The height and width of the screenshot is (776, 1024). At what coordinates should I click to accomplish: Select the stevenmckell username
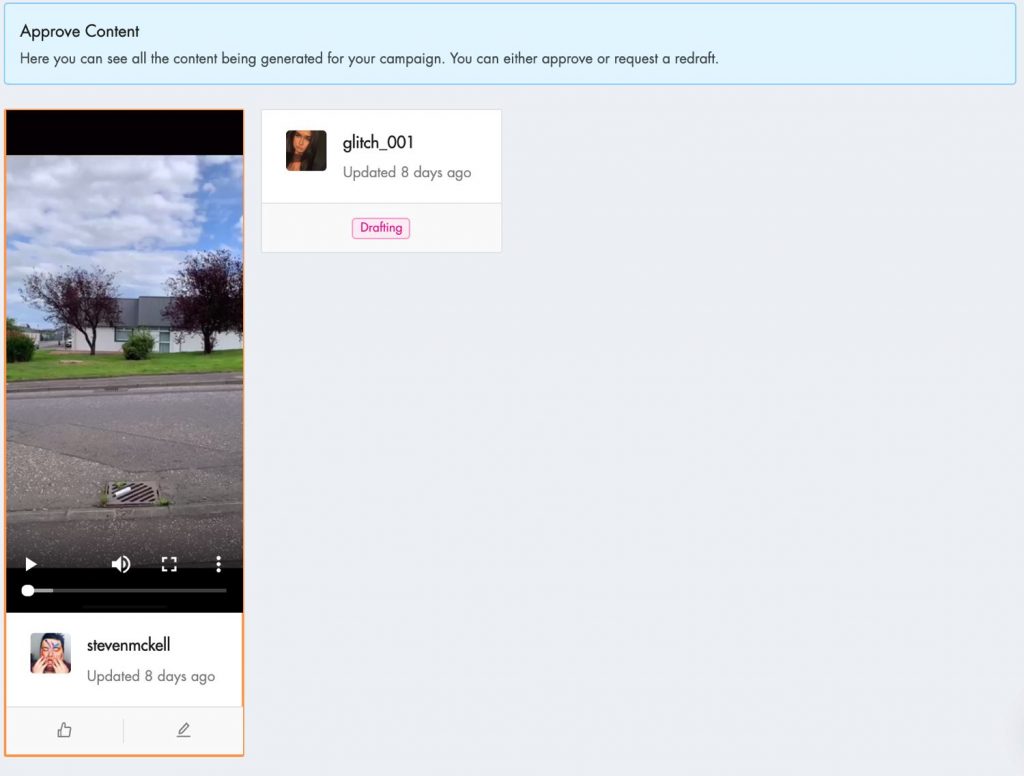129,645
